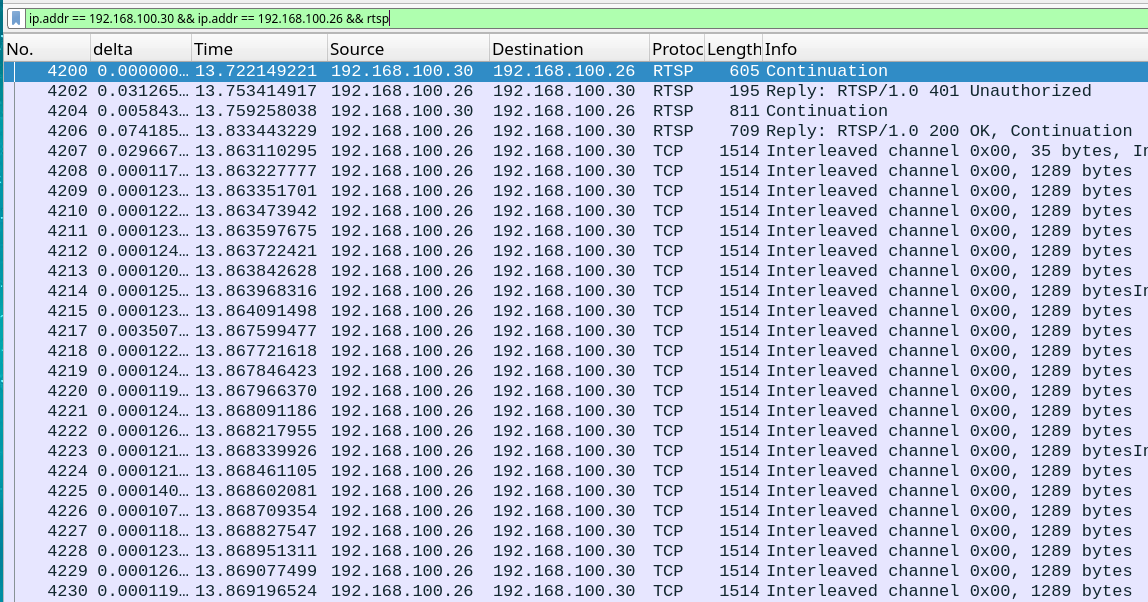Select packet 4207 with 35 bytes interleaved

point(574,151)
